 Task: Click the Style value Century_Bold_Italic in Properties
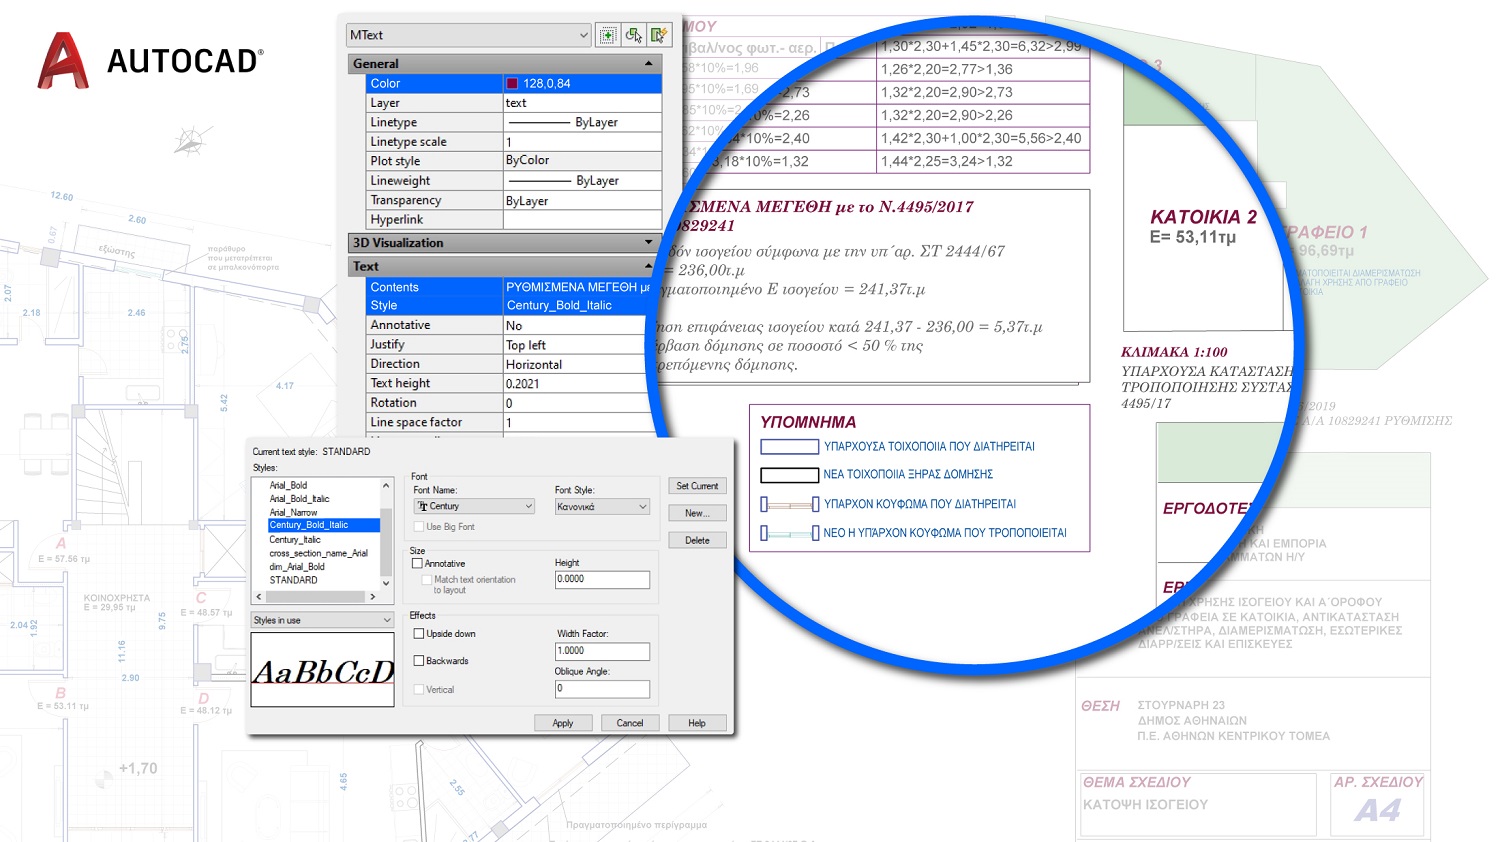(x=578, y=306)
